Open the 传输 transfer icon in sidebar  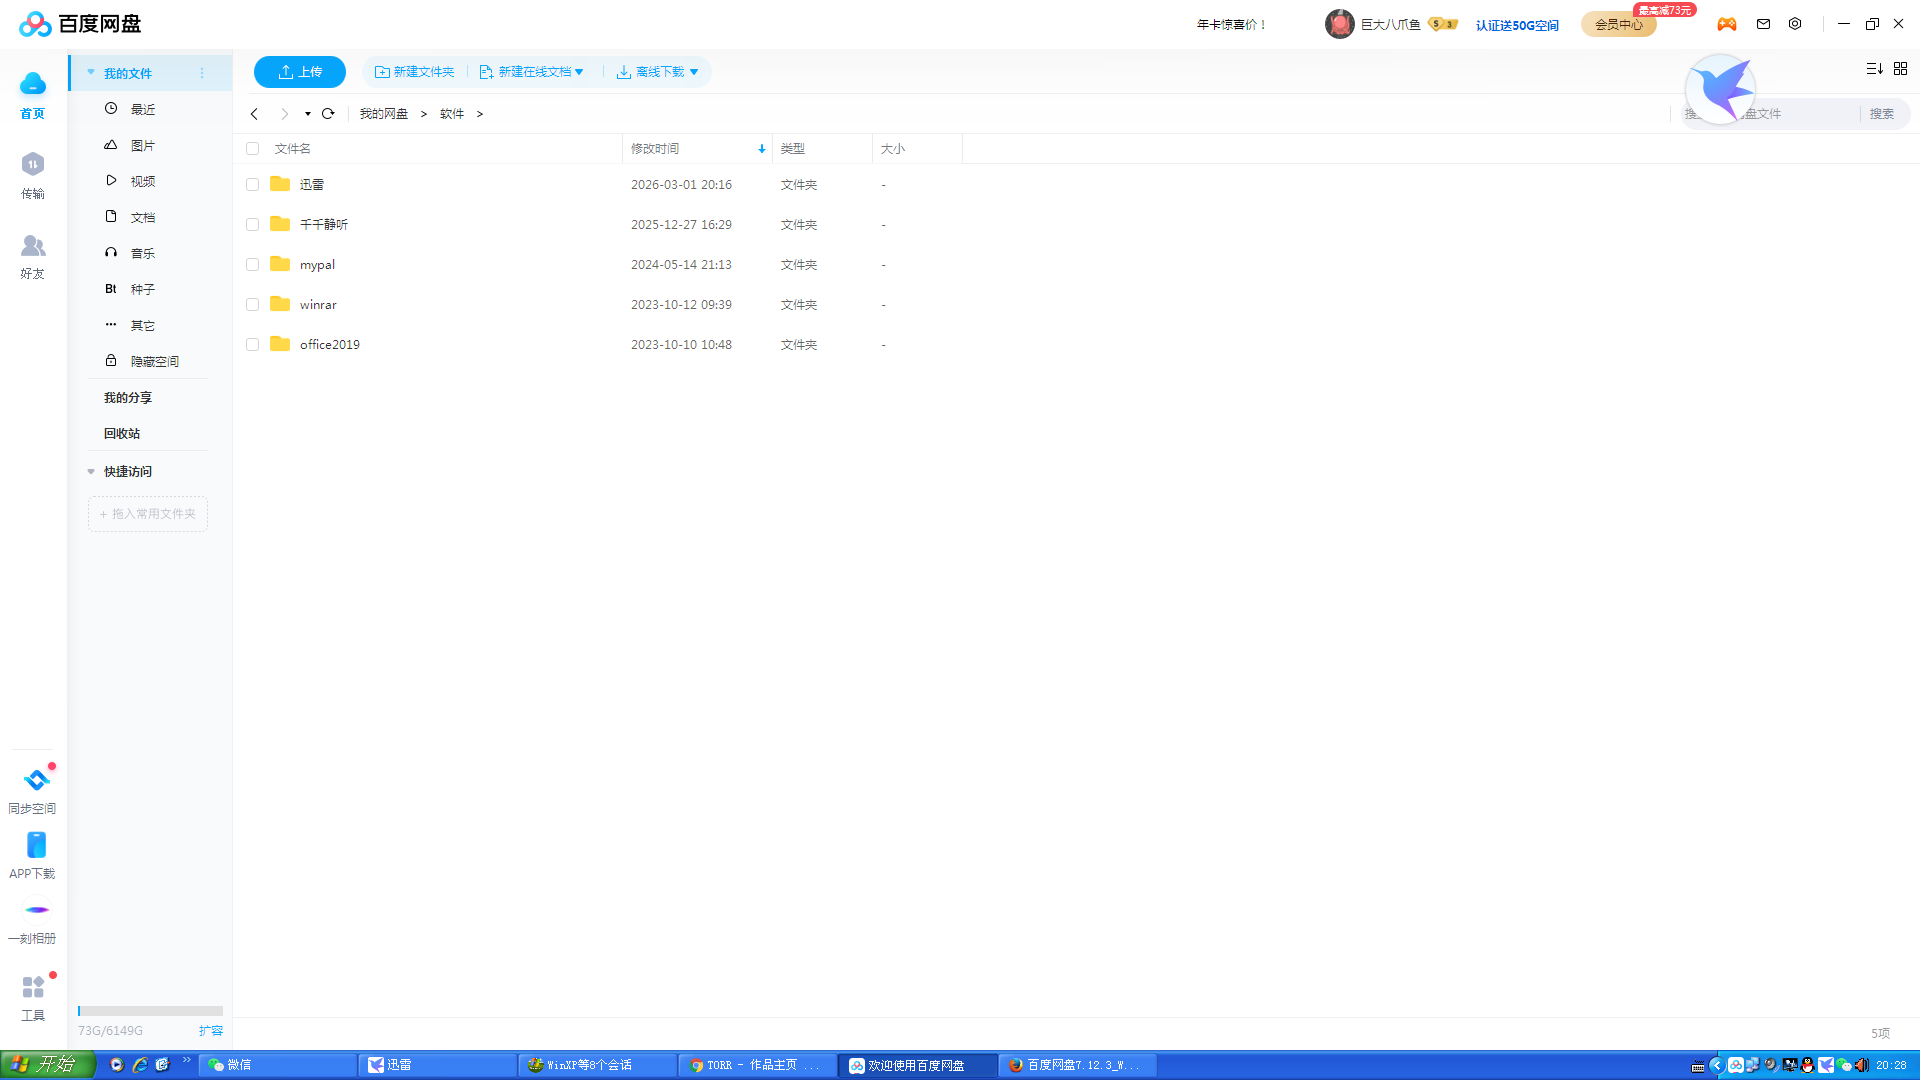click(33, 165)
